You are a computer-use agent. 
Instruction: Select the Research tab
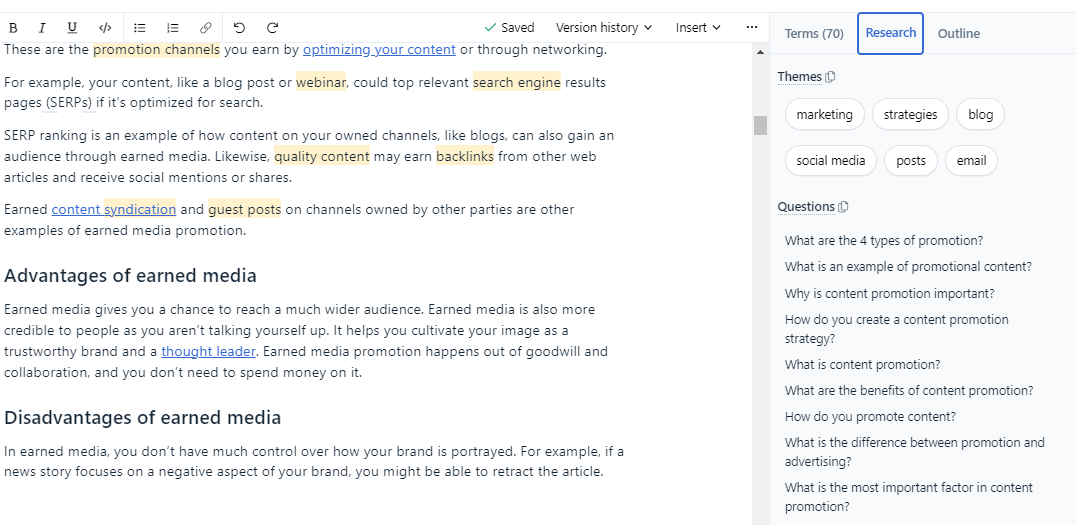[890, 33]
